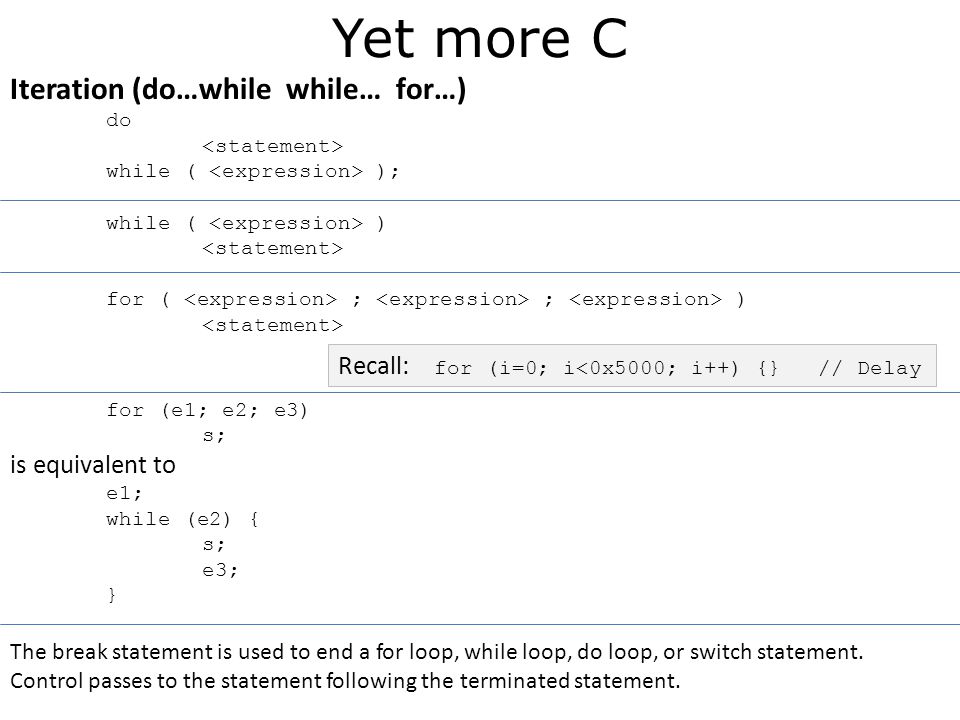Select the 'while (e2) {' line
960x720 pixels.
pos(182,519)
